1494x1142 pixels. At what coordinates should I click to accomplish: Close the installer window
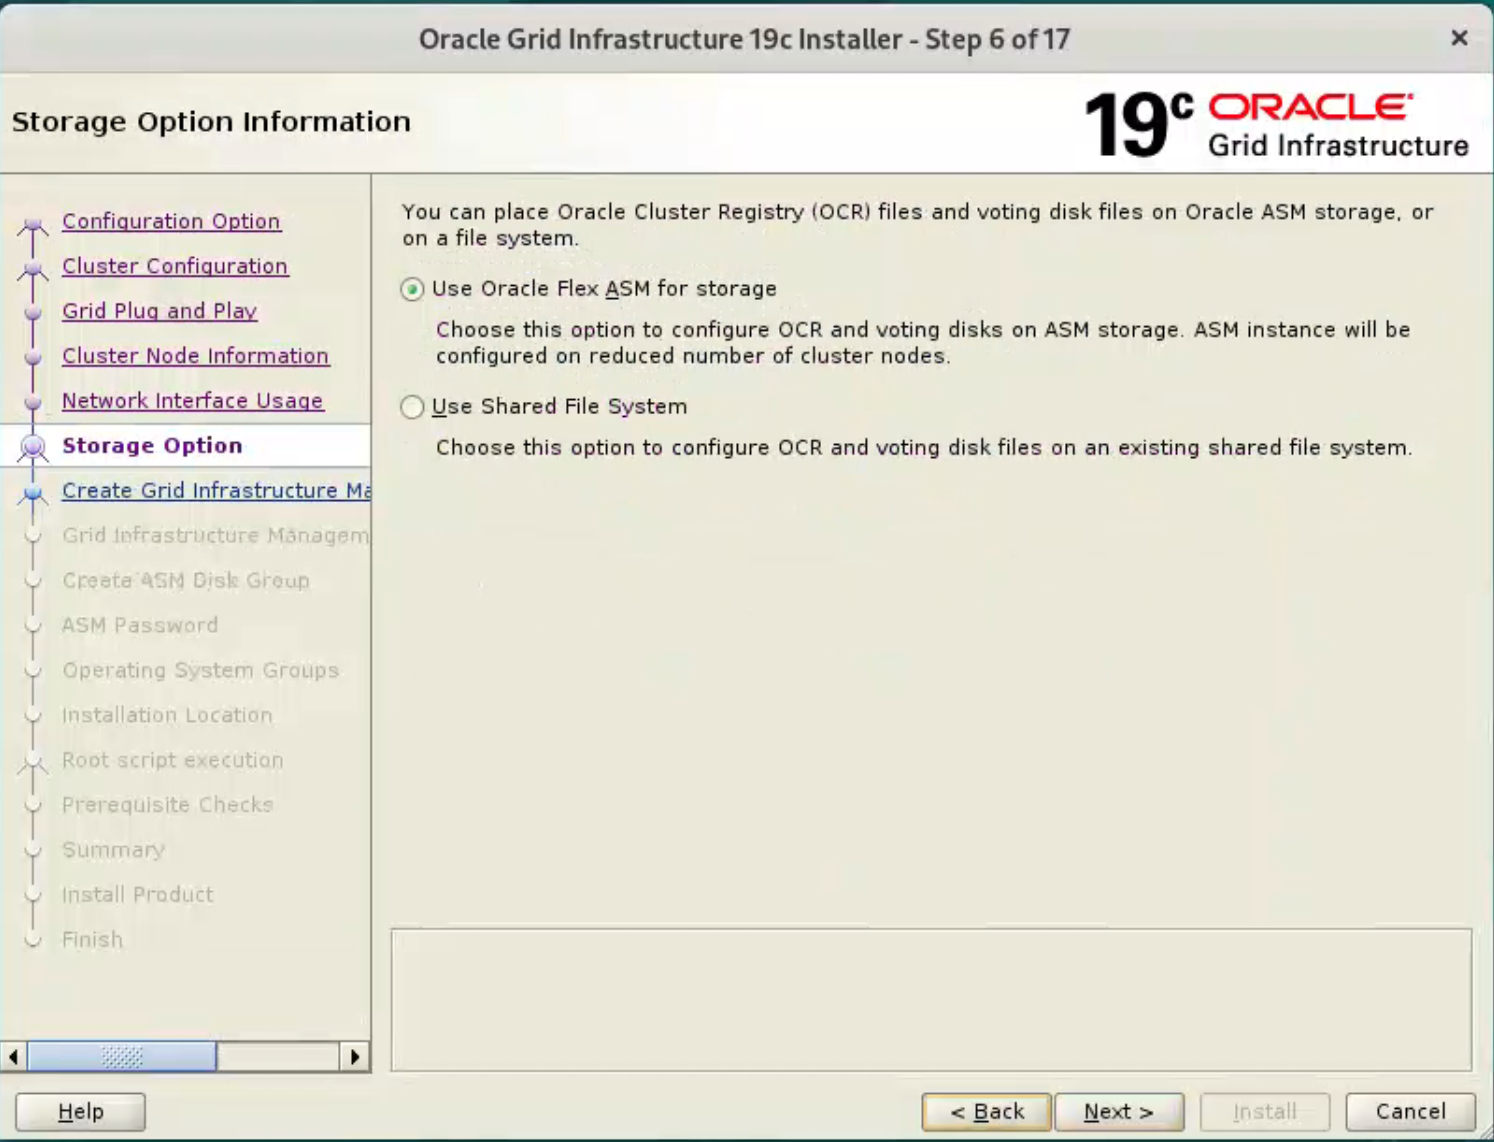click(x=1459, y=38)
